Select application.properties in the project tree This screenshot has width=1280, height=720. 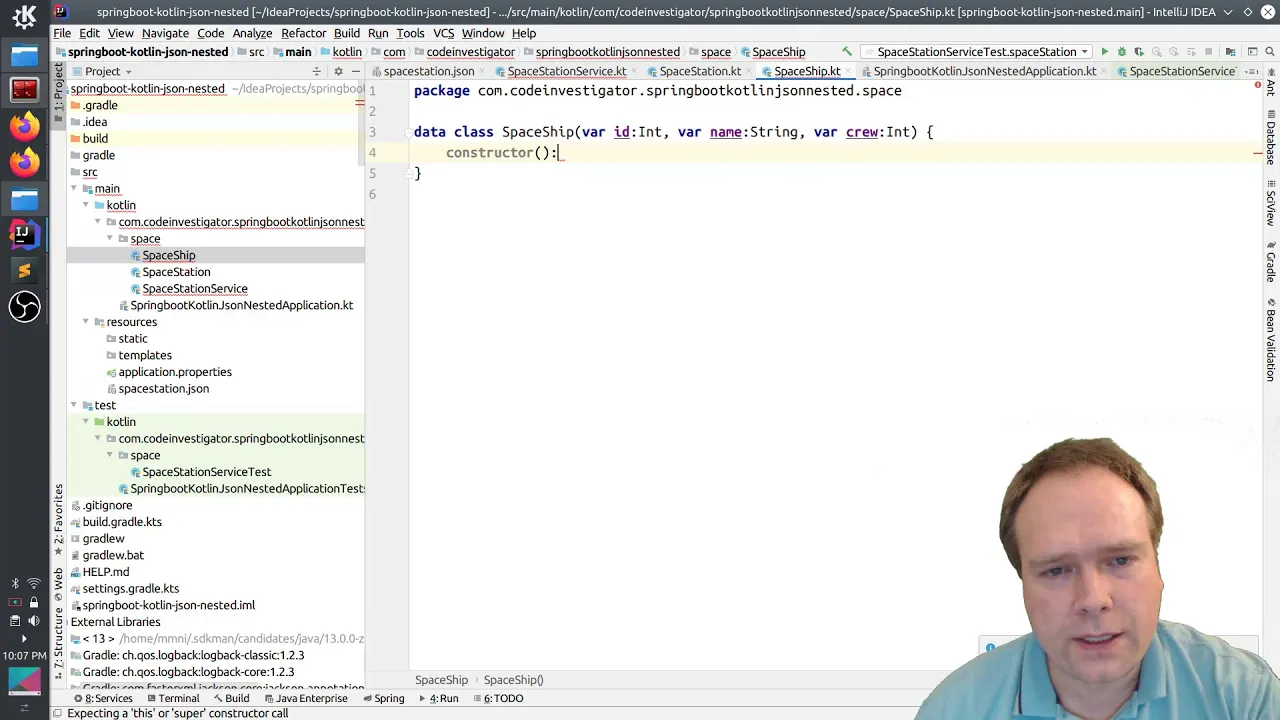tap(175, 372)
